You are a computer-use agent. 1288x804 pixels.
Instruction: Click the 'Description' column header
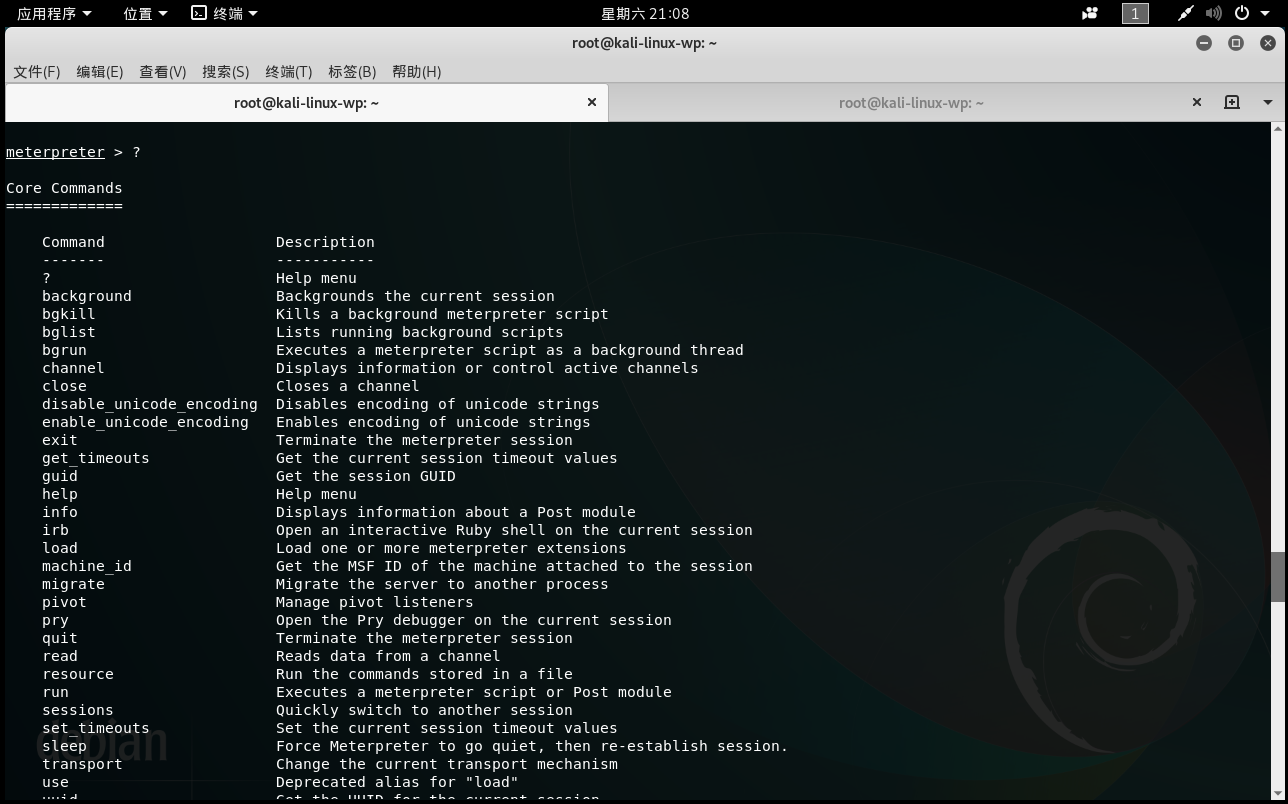325,242
